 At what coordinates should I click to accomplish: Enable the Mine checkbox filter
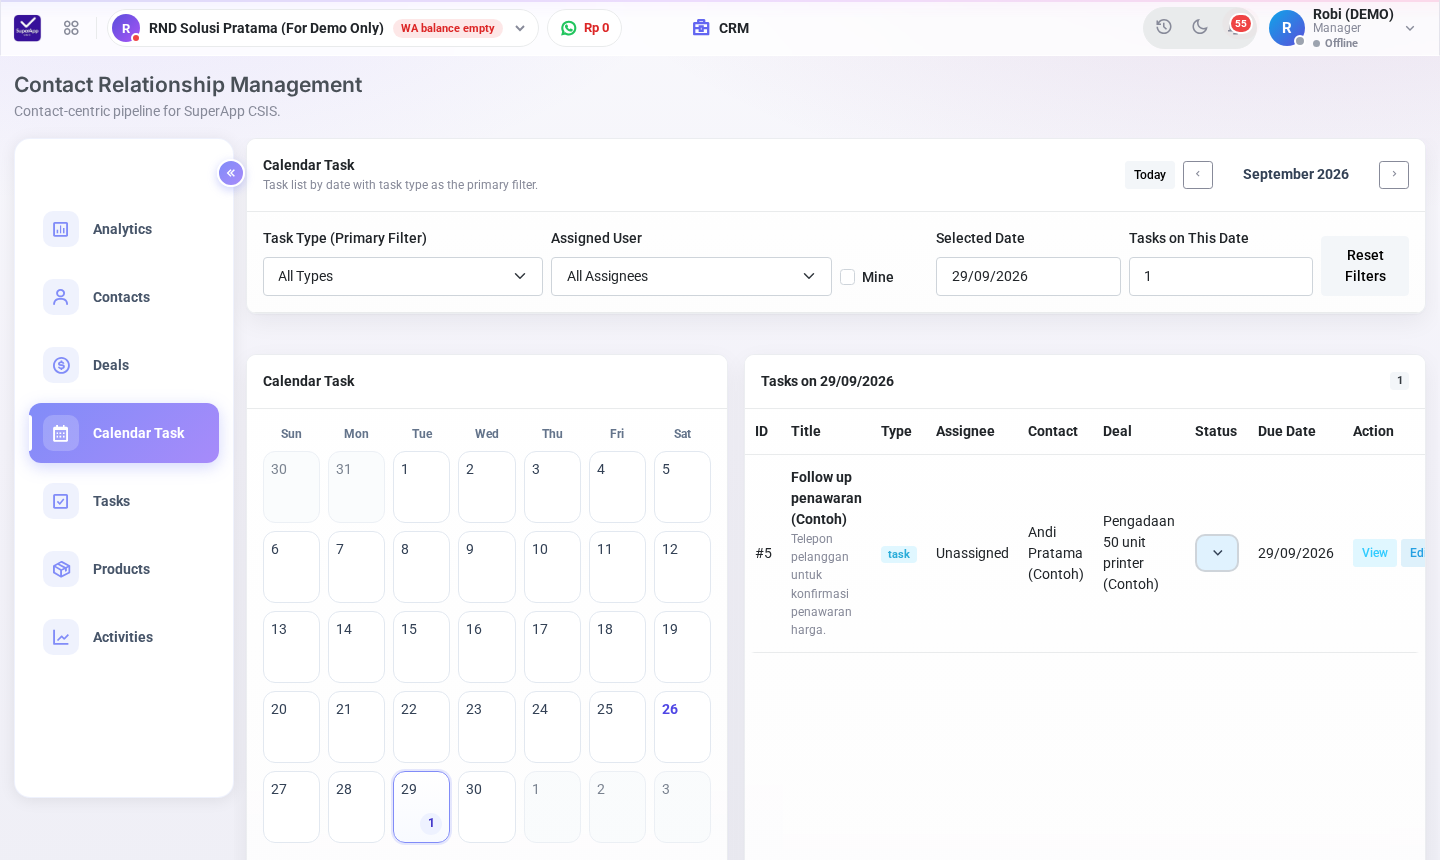pyautogui.click(x=848, y=277)
